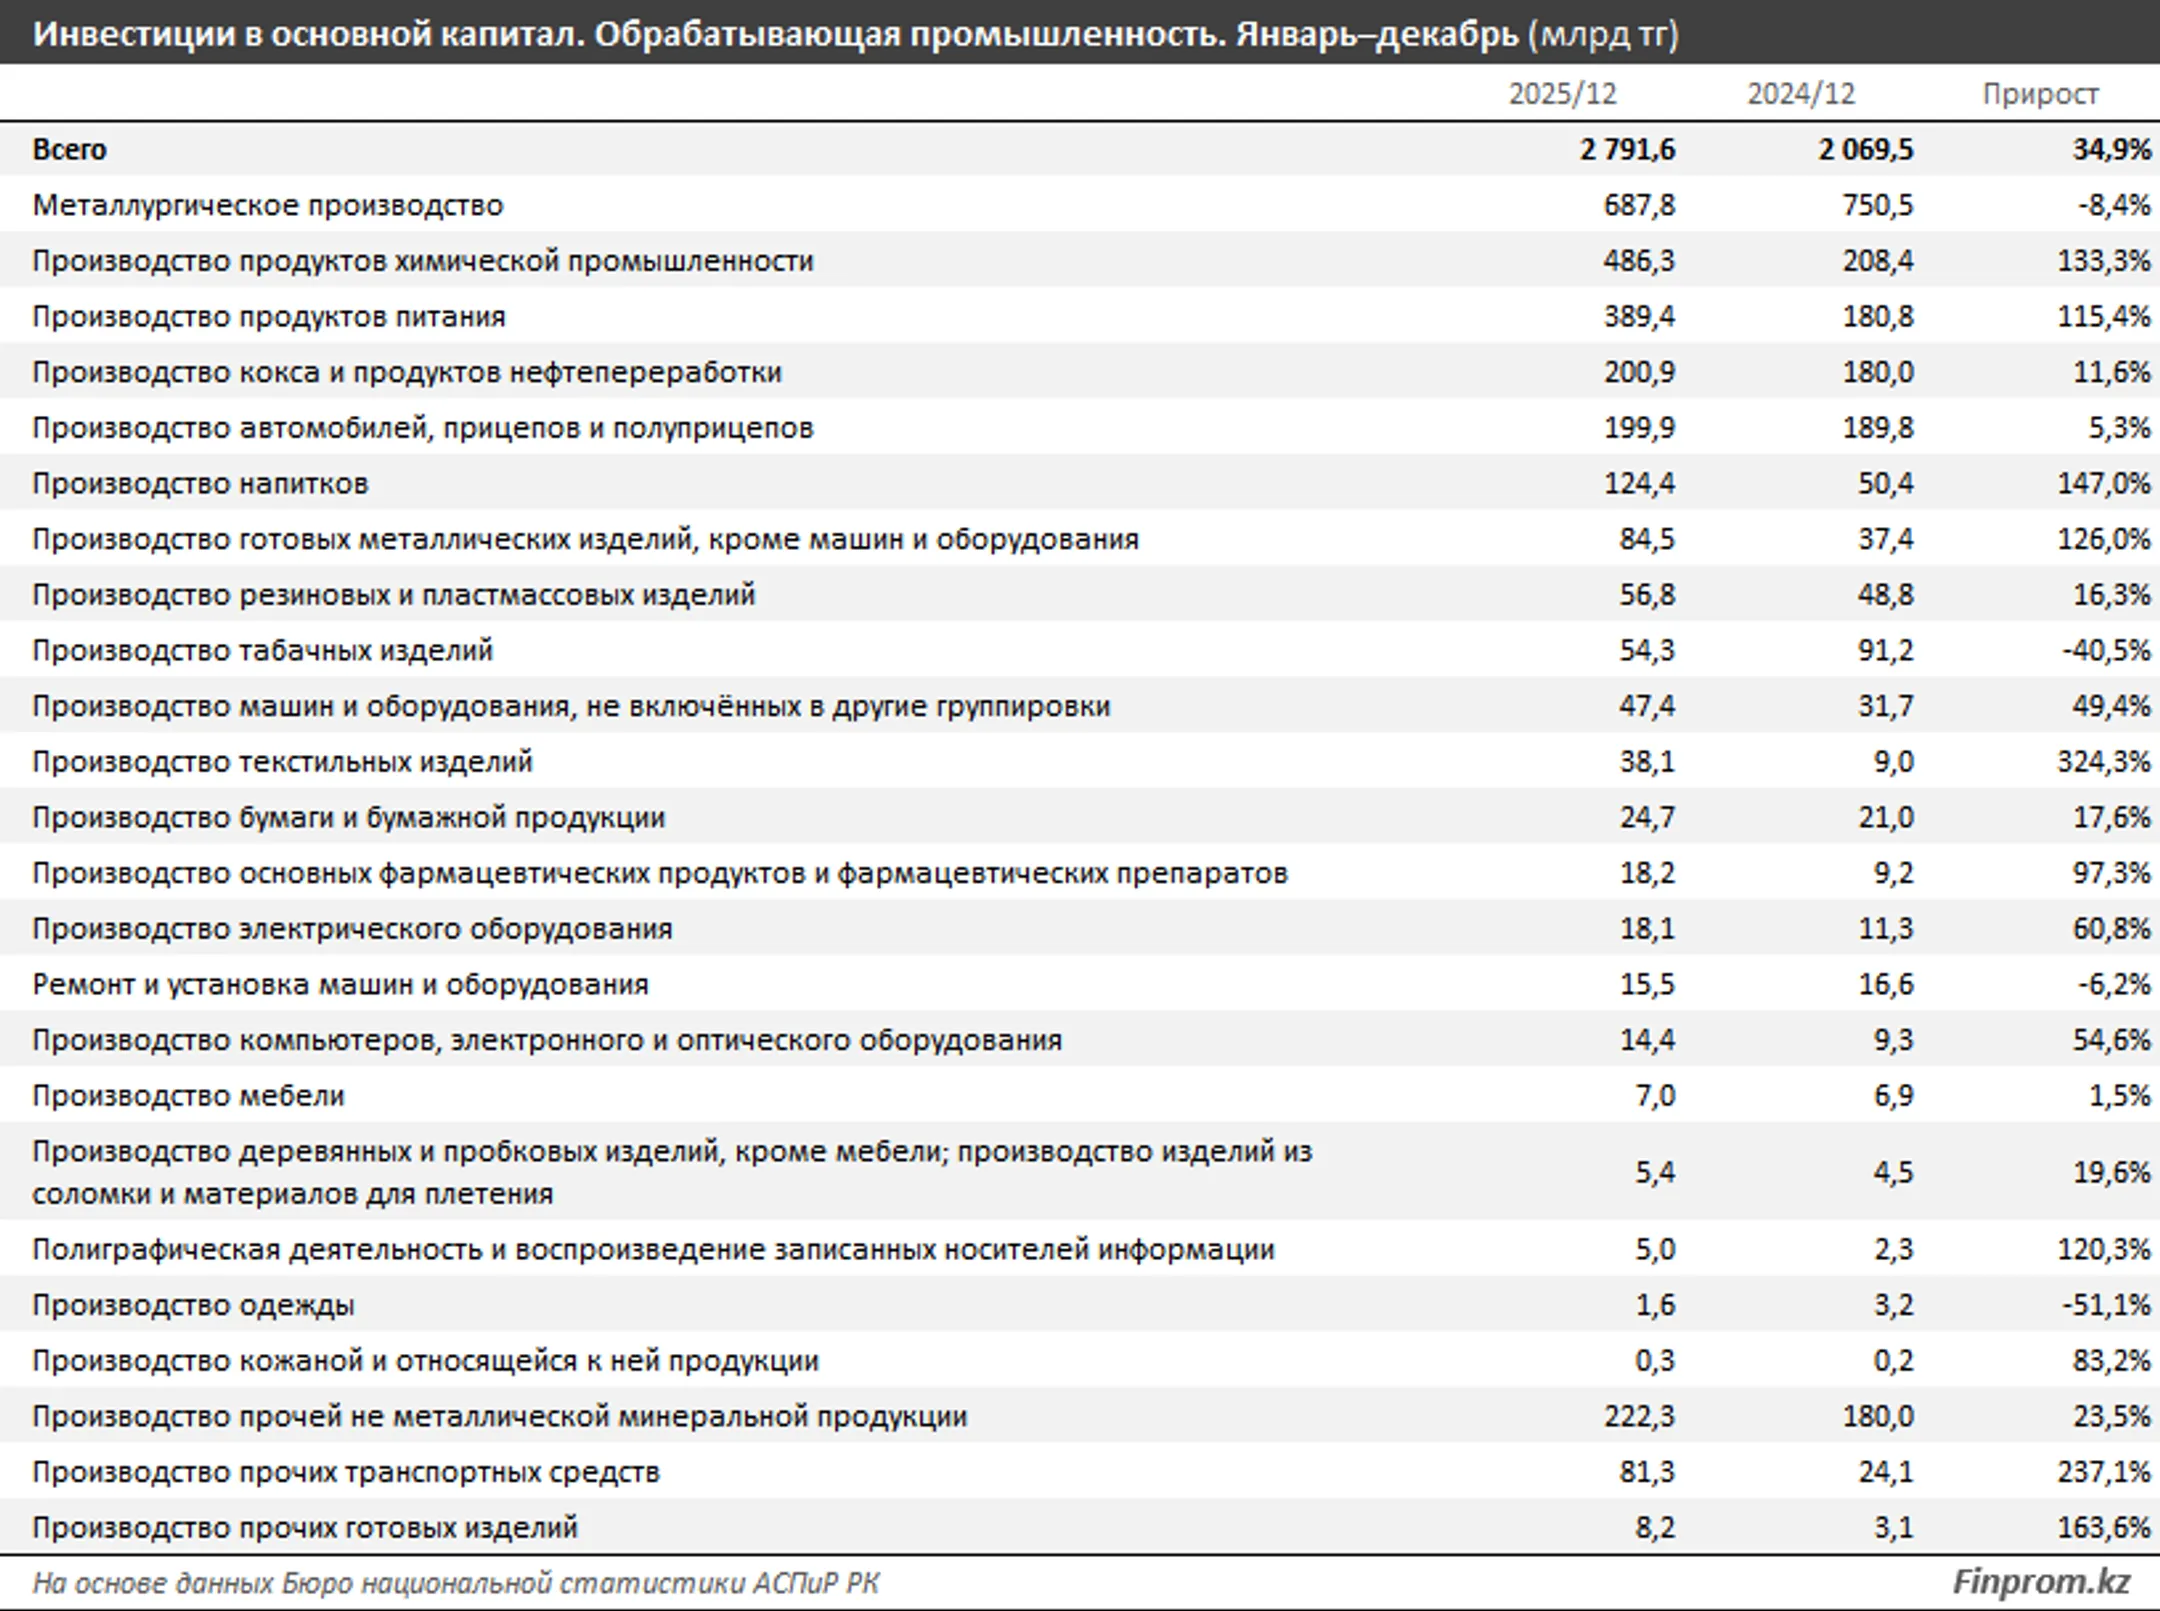Screen dimensions: 2160x1611
Task: Select the Производство мебели row label
Action: [189, 1095]
